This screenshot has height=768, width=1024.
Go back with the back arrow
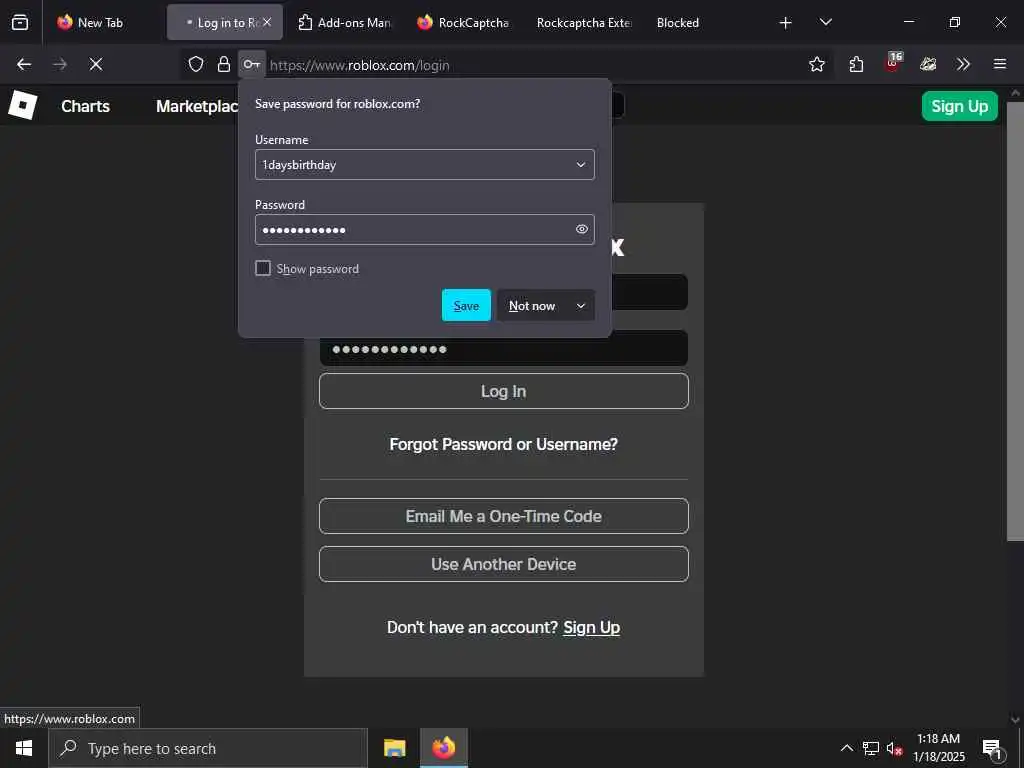pos(24,64)
